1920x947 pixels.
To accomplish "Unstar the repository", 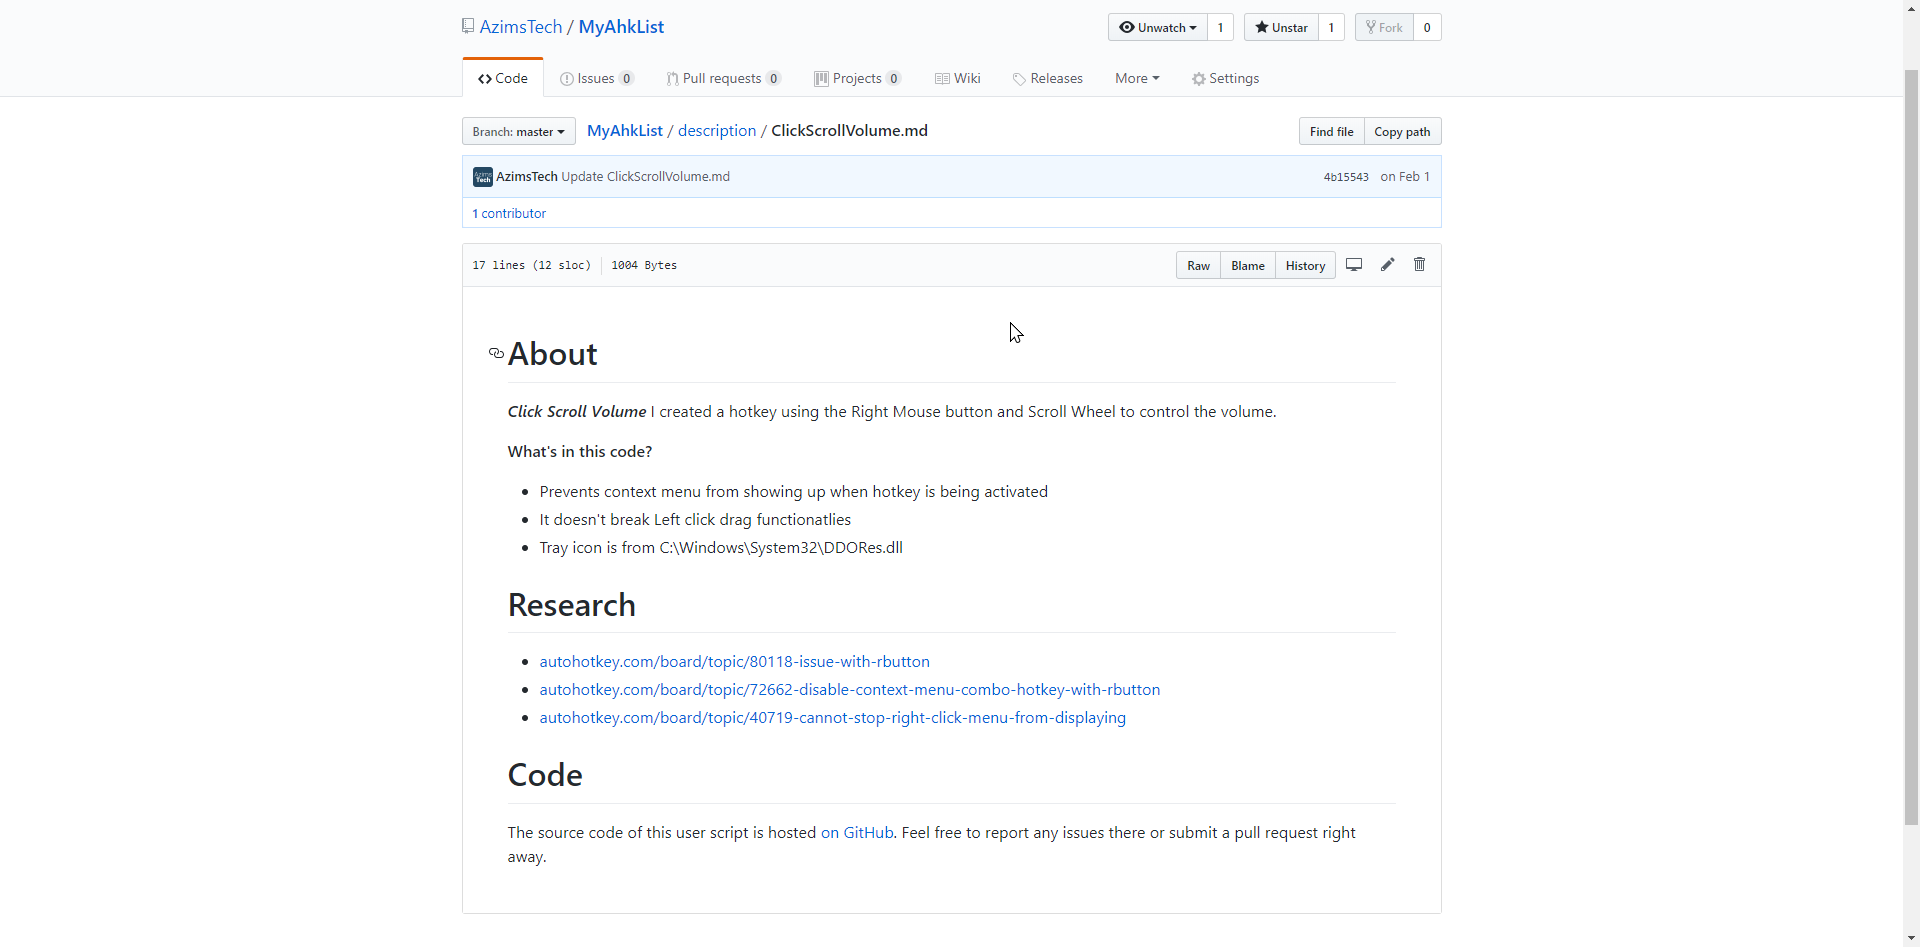I will [x=1281, y=27].
